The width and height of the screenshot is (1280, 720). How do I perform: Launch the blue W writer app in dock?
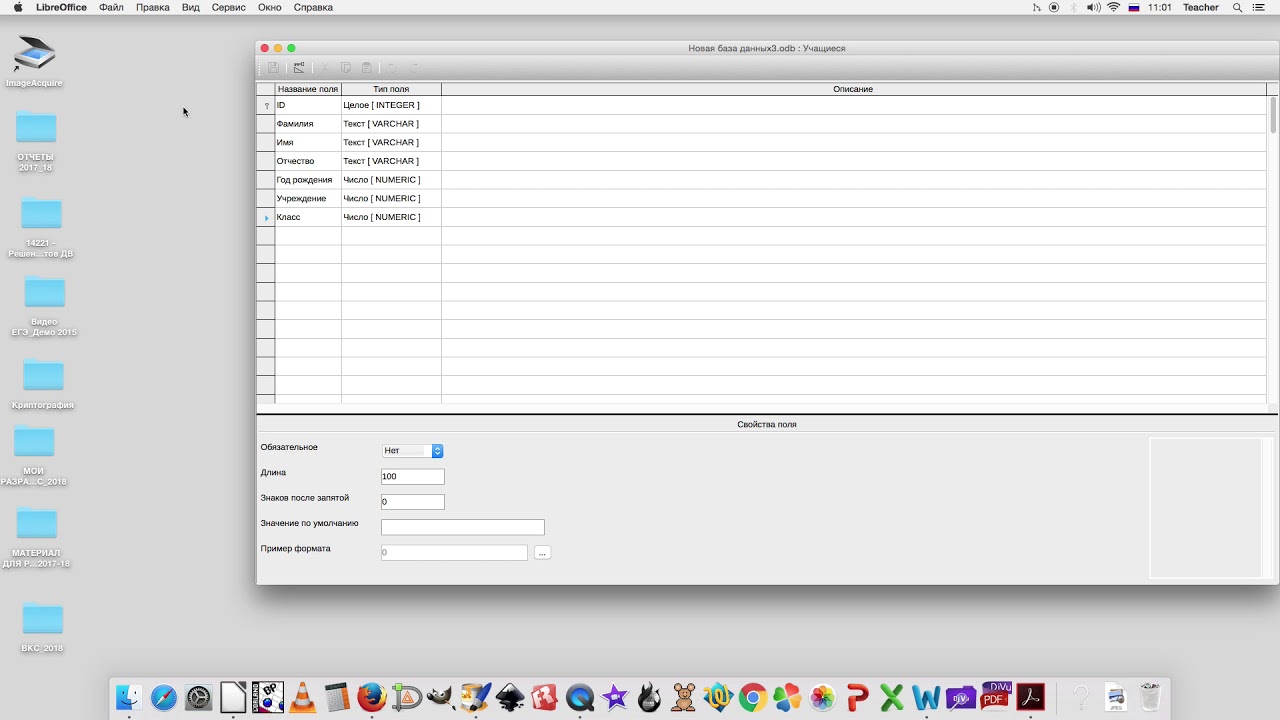pos(926,697)
